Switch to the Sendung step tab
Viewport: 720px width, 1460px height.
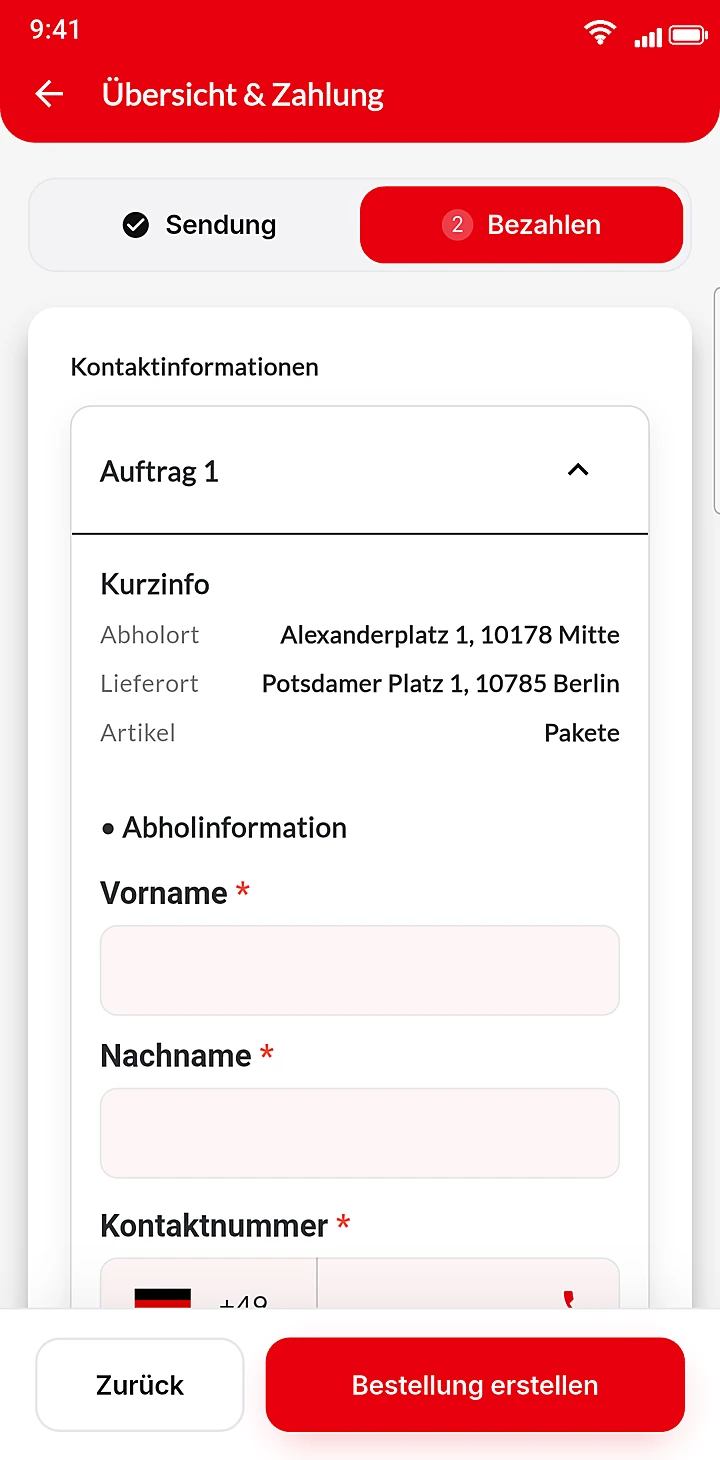point(198,225)
